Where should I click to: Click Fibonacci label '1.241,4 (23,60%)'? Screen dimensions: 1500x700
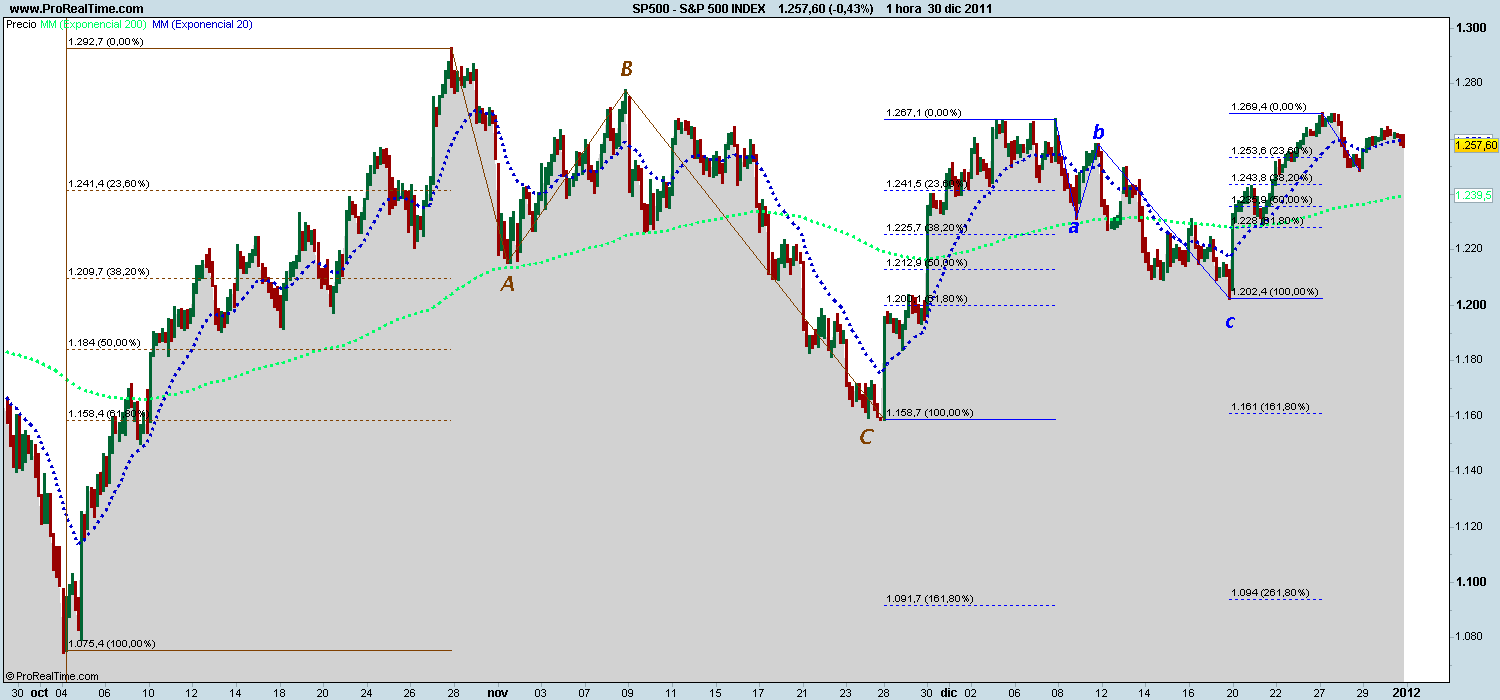pos(109,184)
